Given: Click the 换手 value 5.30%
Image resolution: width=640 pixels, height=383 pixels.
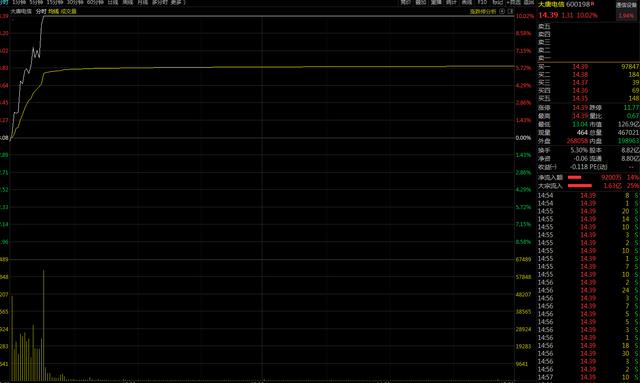Looking at the screenshot, I should pos(579,150).
